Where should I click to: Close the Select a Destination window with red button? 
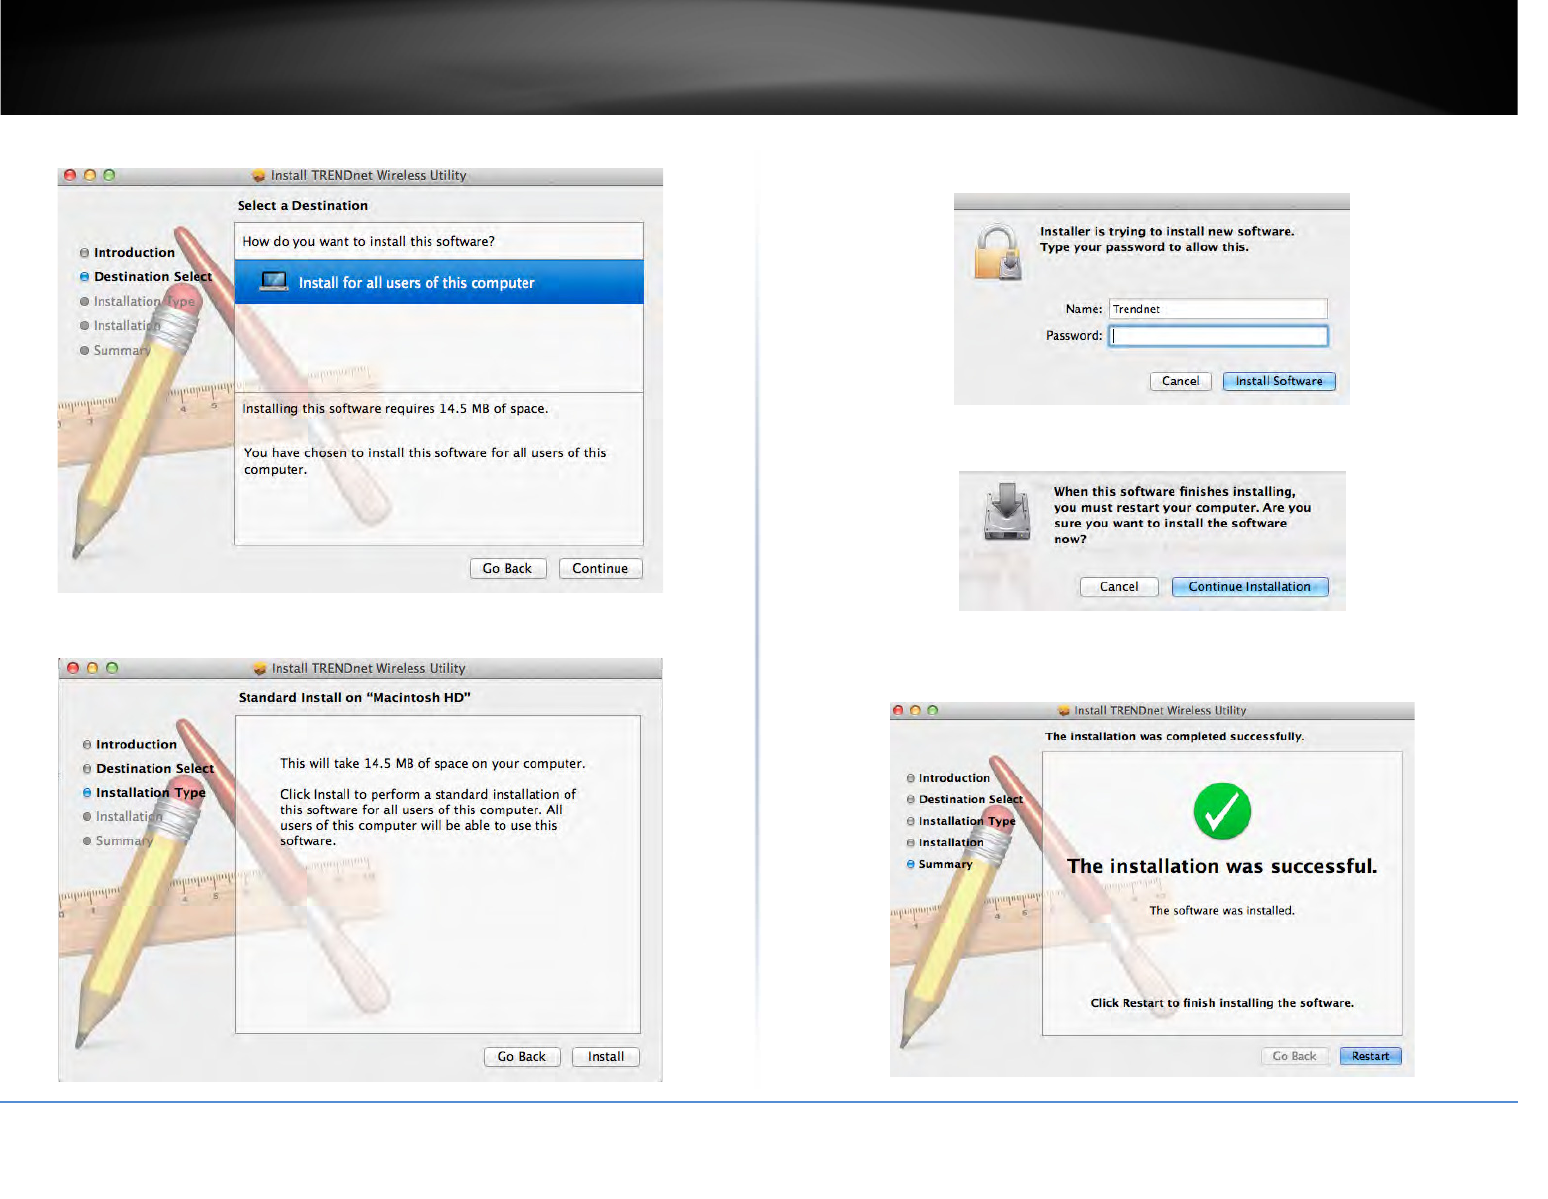click(x=70, y=175)
